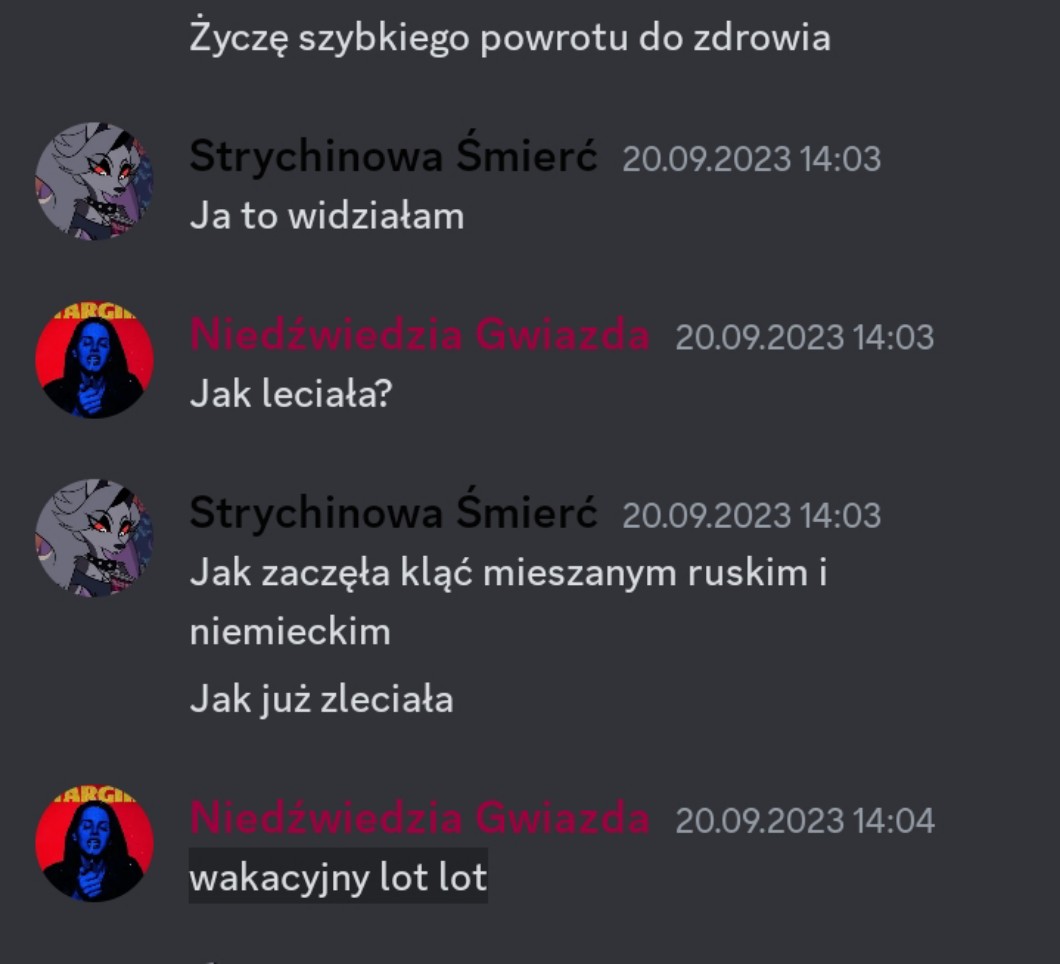The image size is (1060, 964).
Task: Select username Niedźwiedzia Gwiazda above 'Jak leciała?'
Action: point(419,335)
